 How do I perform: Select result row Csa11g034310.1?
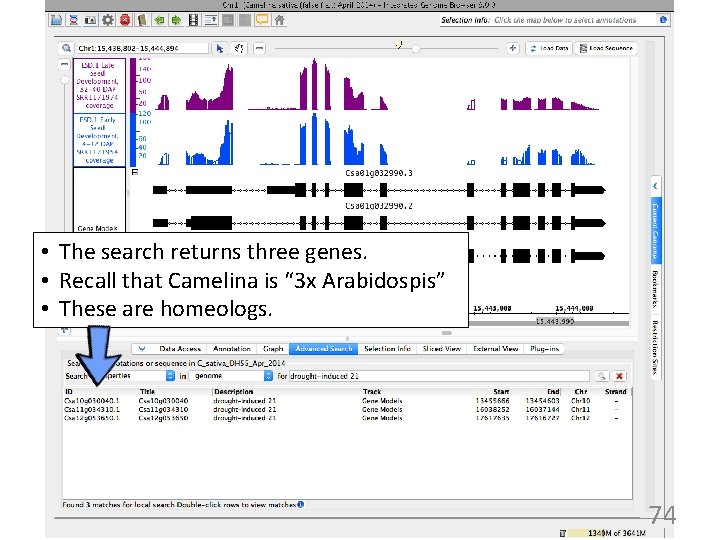347,410
